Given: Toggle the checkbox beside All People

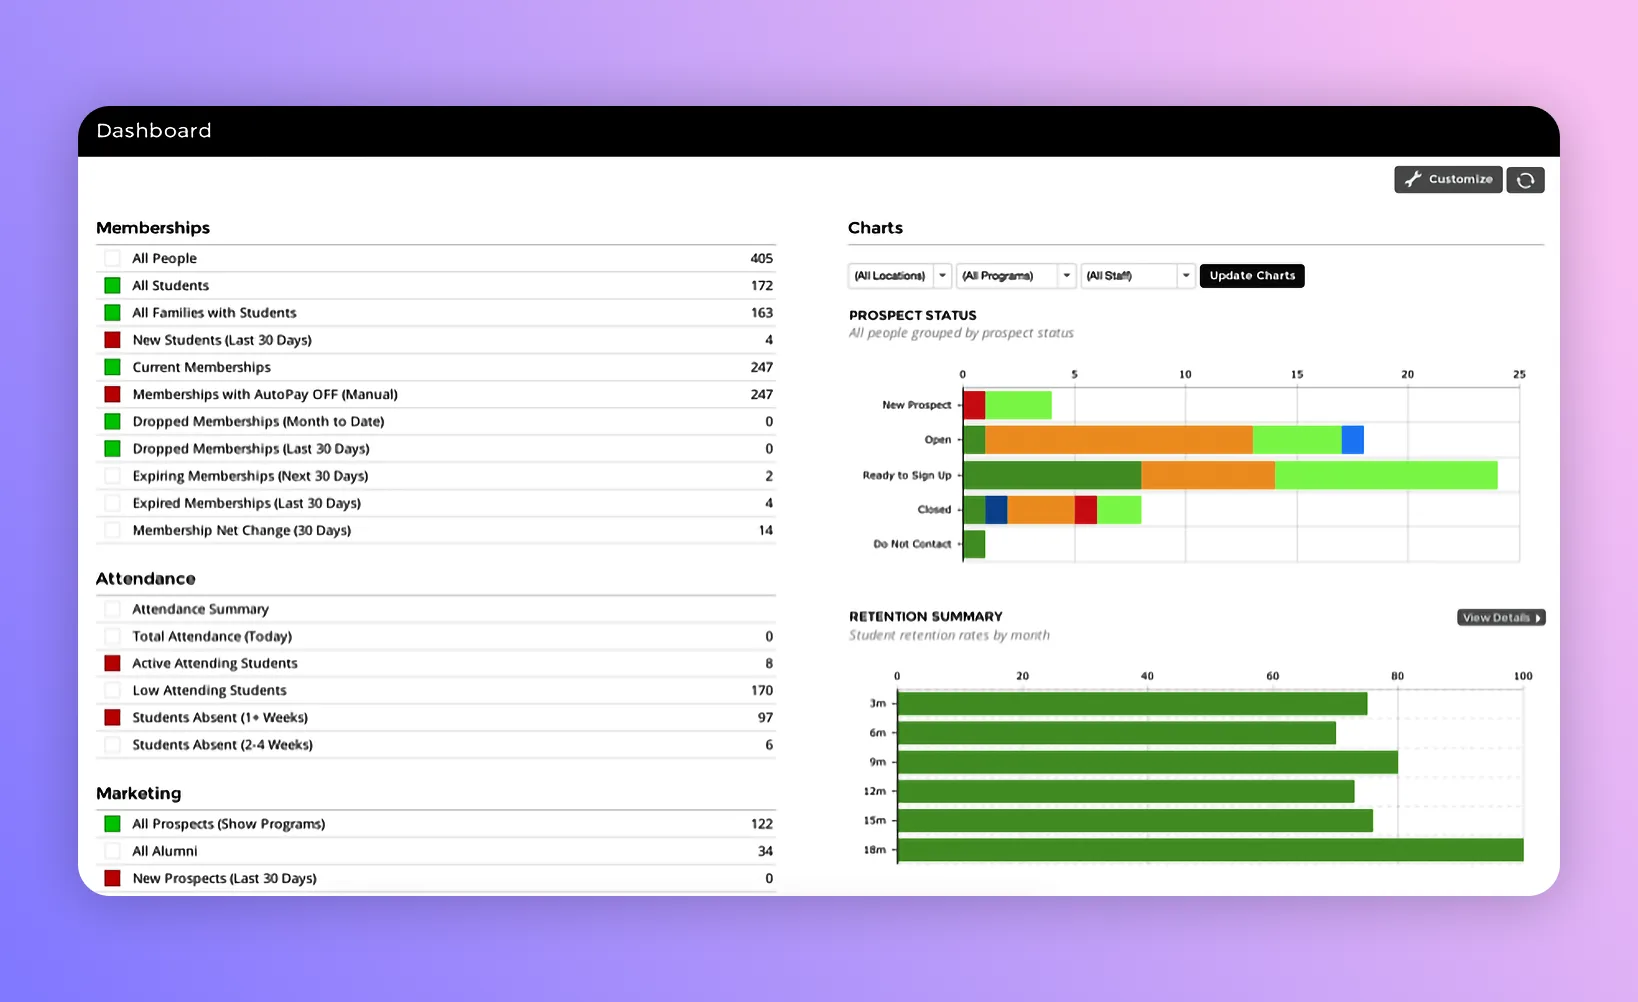Looking at the screenshot, I should (x=111, y=257).
